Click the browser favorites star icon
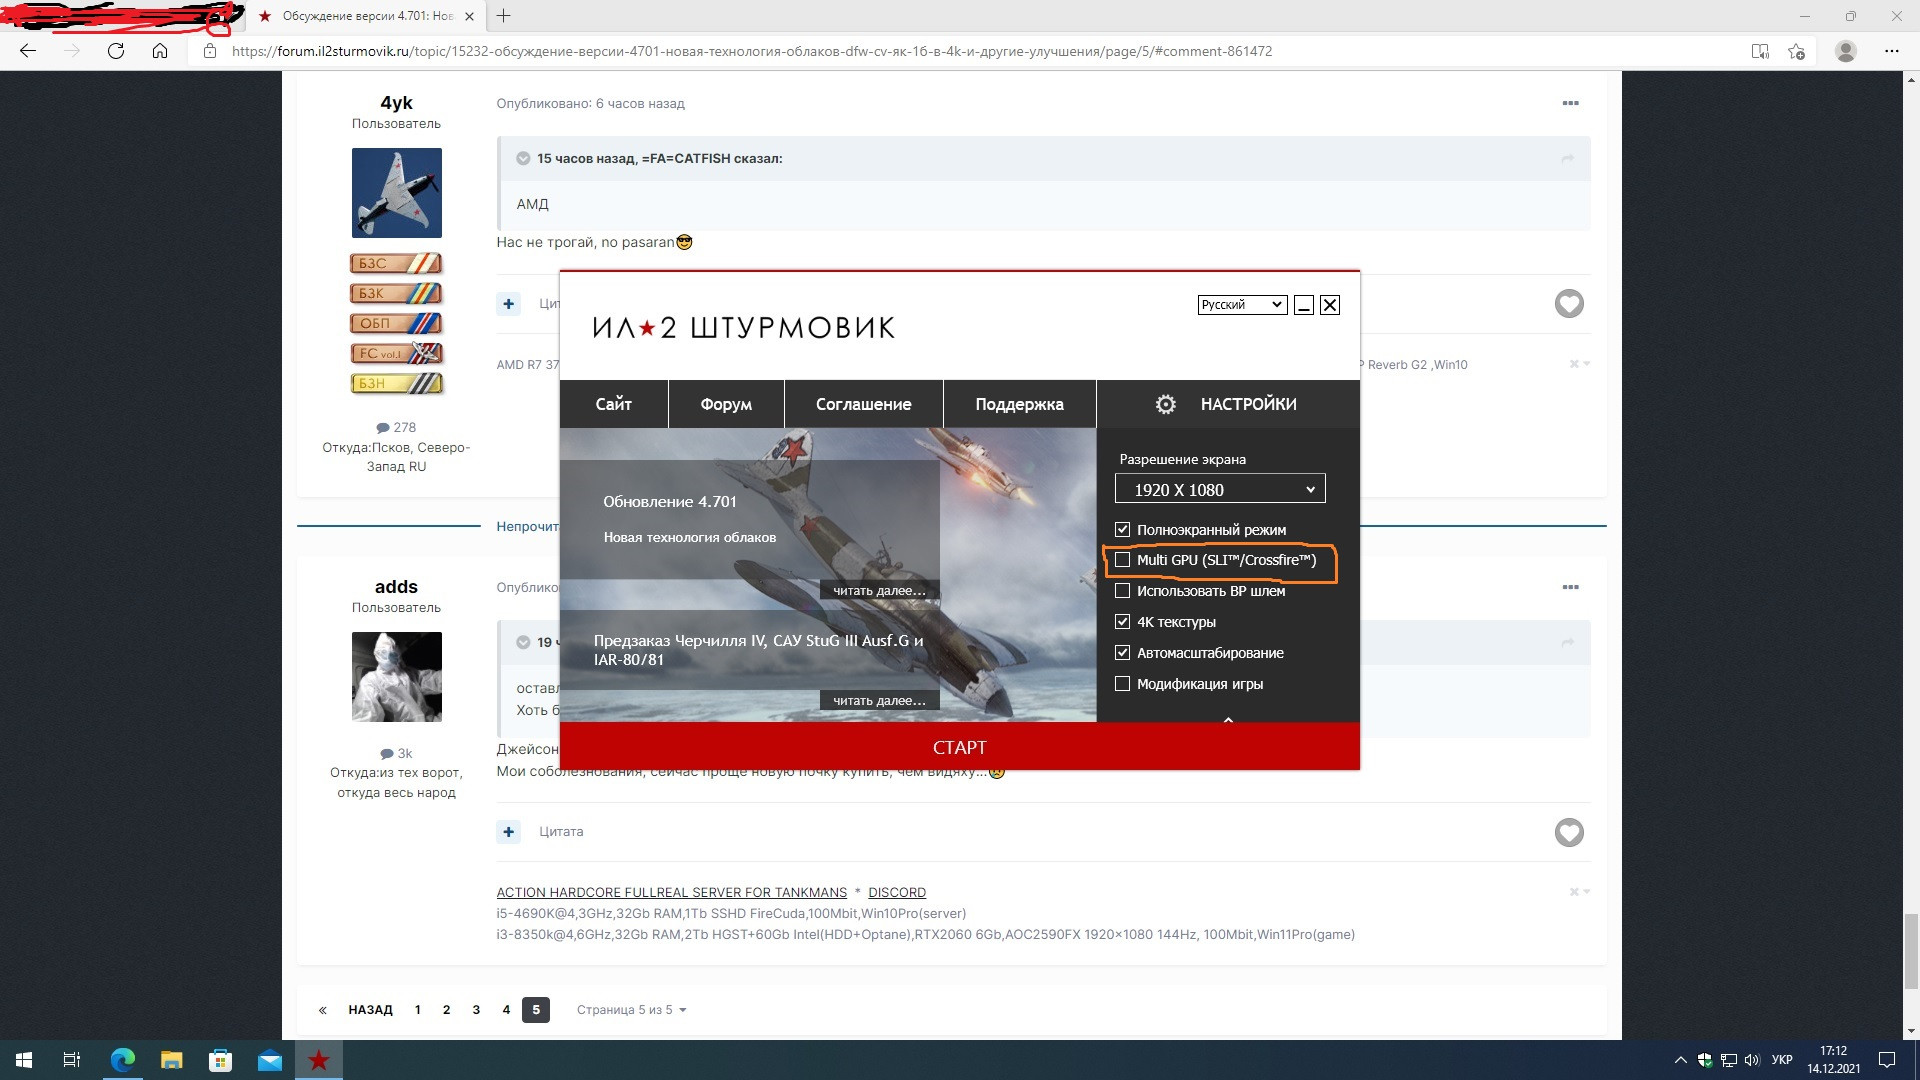The width and height of the screenshot is (1920, 1080). tap(1797, 51)
